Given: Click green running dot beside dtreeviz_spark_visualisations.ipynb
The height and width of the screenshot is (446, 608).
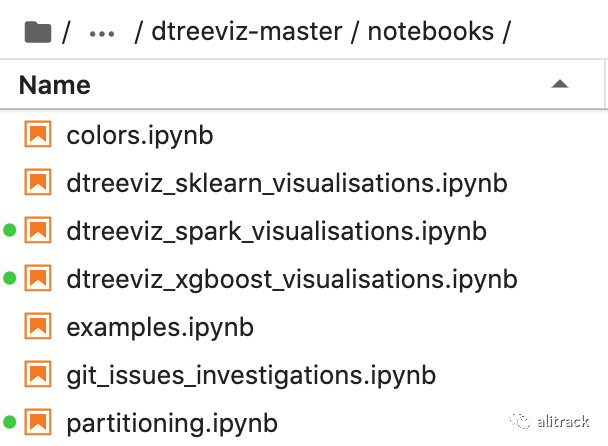Looking at the screenshot, I should point(10,230).
